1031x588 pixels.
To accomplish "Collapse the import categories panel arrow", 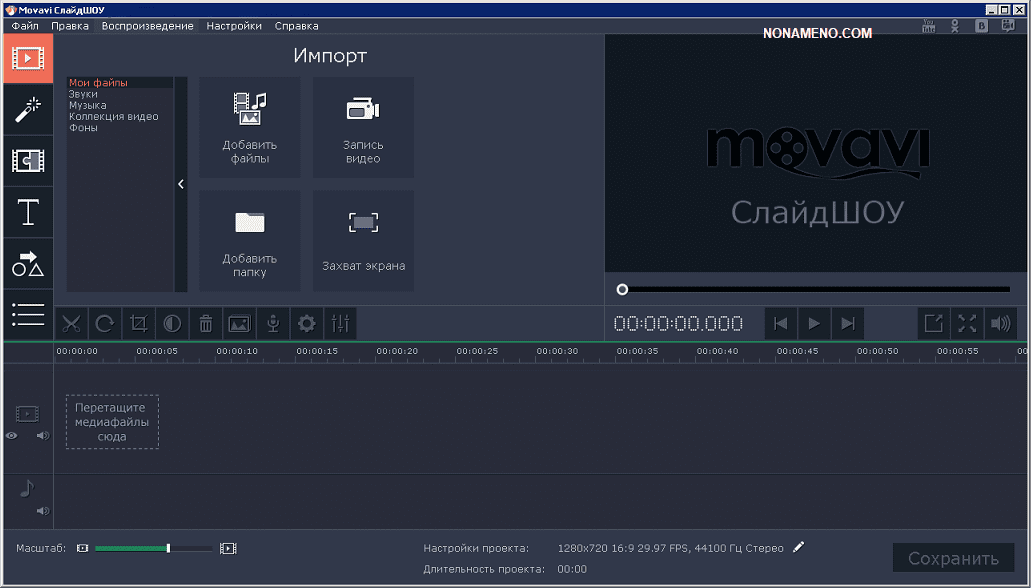I will coord(181,184).
